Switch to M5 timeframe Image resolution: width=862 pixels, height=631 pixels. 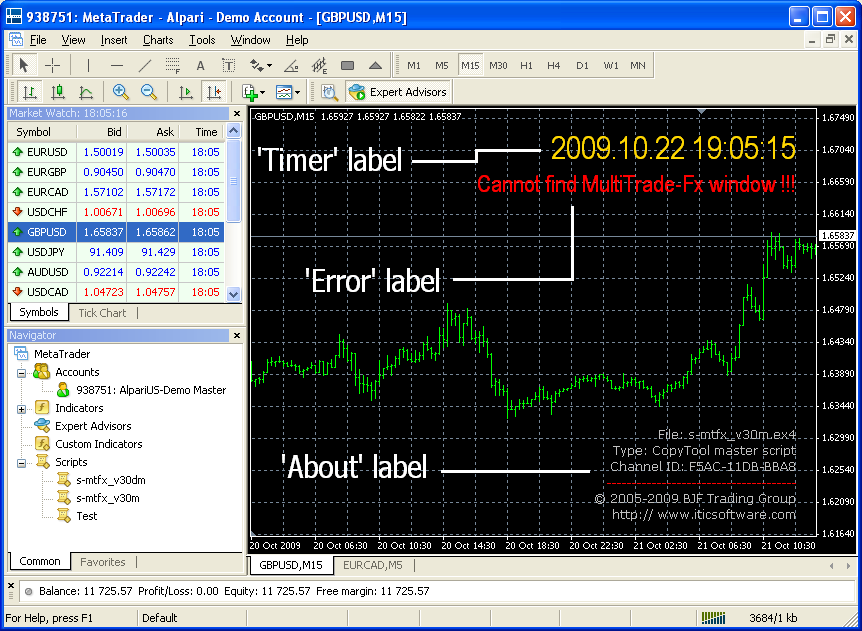coord(442,65)
